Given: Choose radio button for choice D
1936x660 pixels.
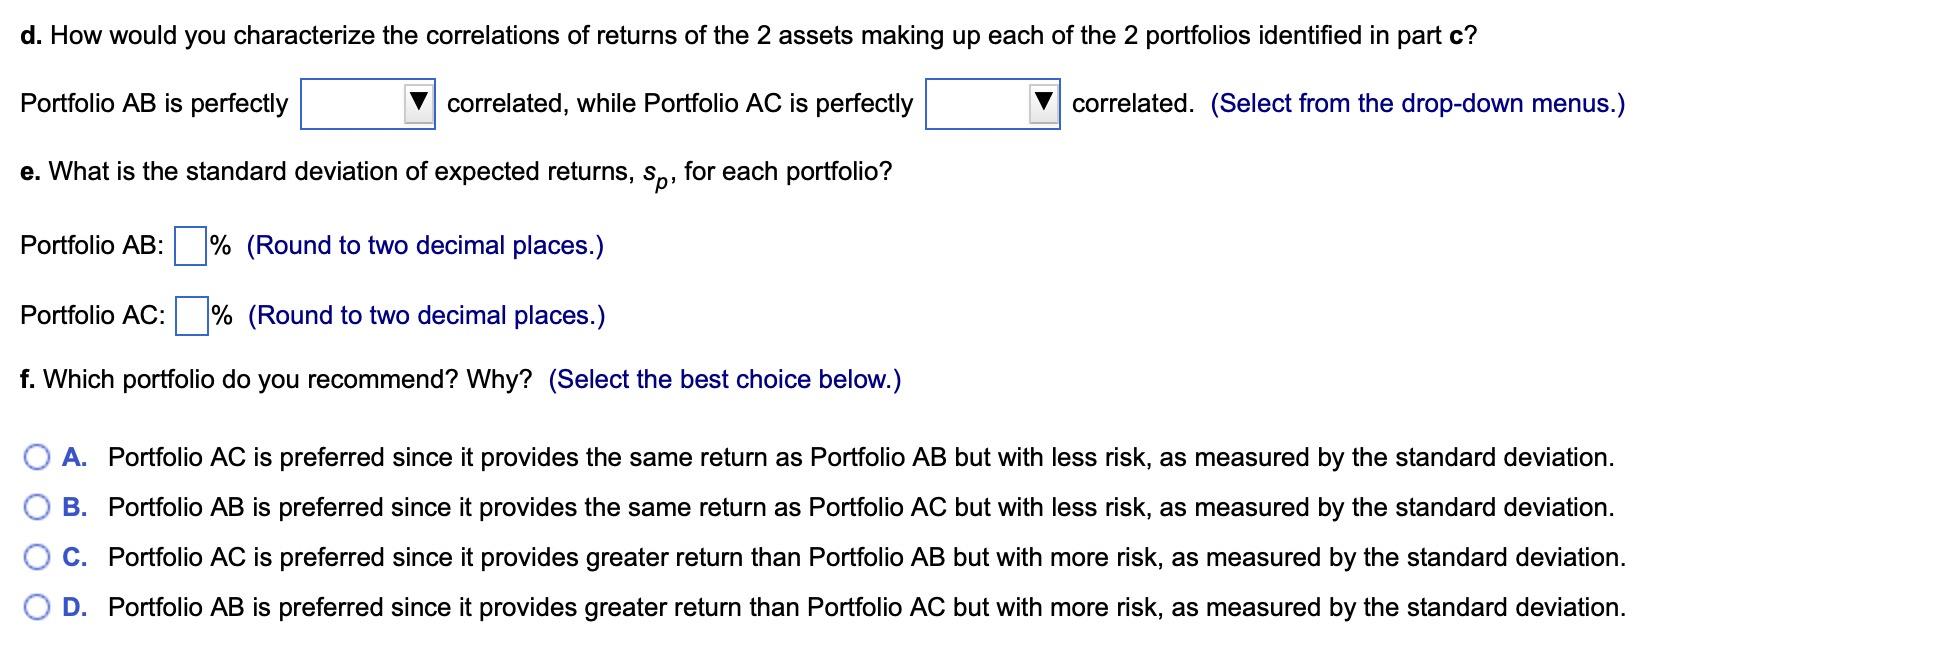Looking at the screenshot, I should click(x=37, y=608).
